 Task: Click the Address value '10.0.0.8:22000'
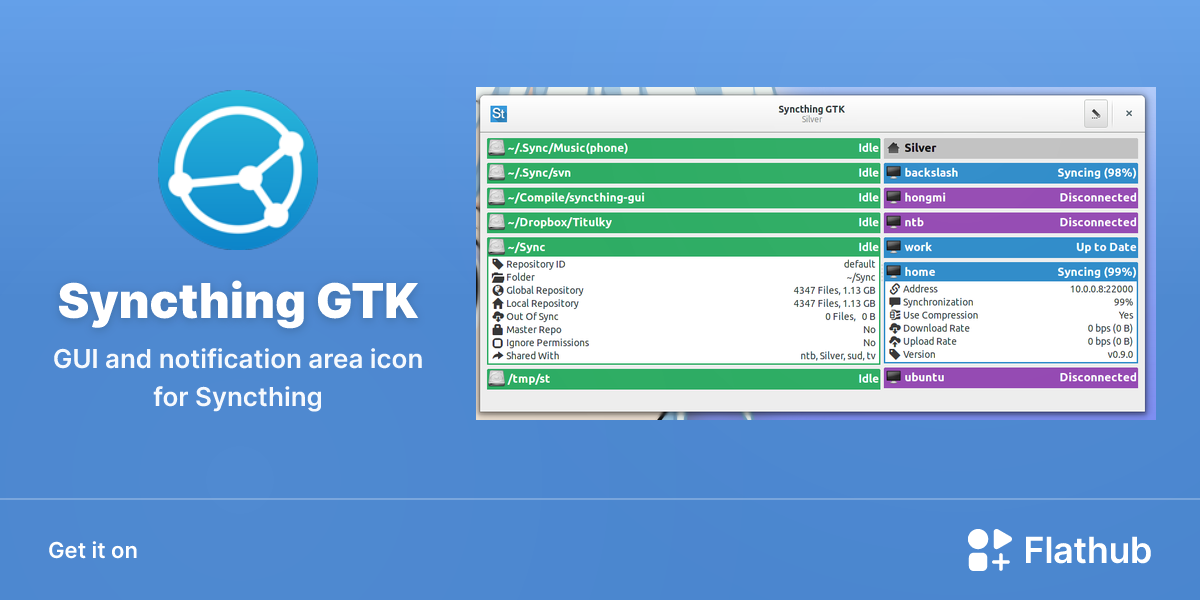pyautogui.click(x=1102, y=289)
